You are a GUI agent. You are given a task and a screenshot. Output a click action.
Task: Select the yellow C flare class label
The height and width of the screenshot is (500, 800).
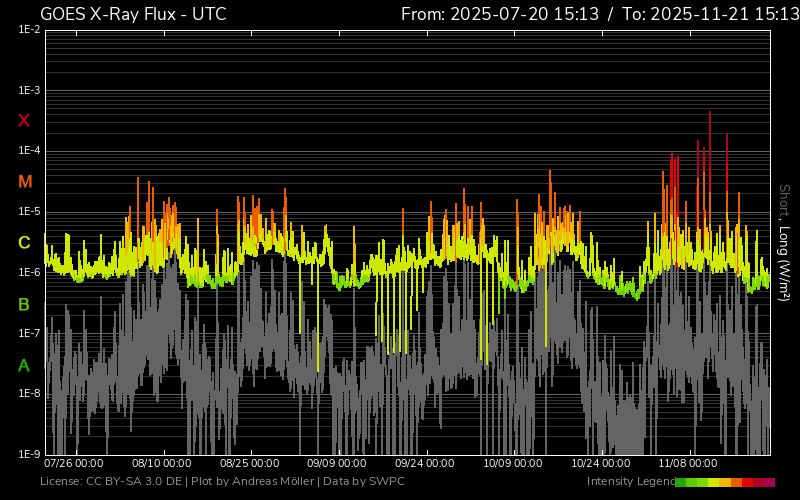pos(24,243)
